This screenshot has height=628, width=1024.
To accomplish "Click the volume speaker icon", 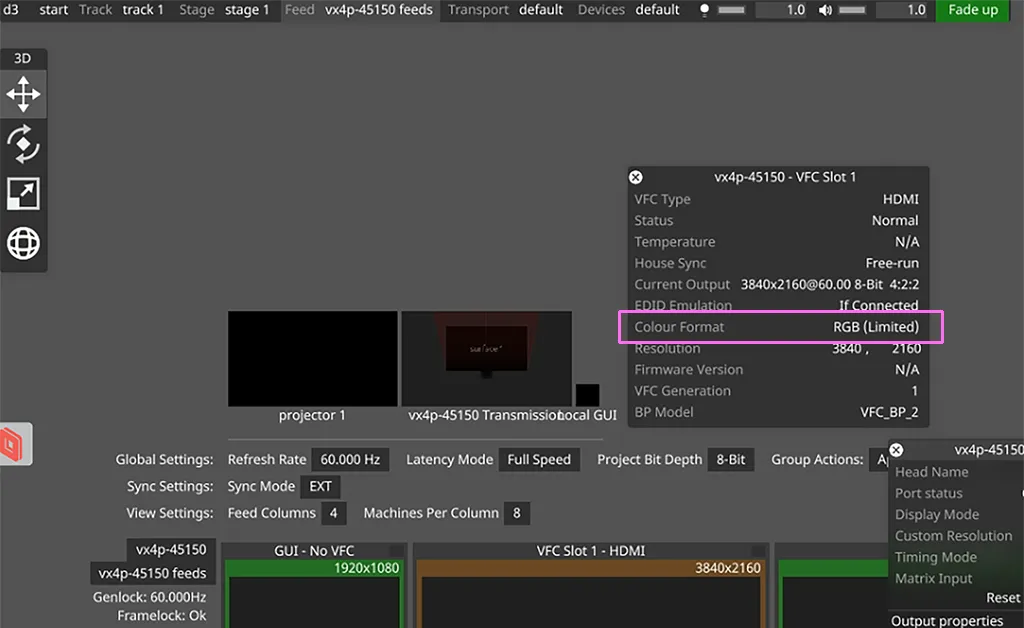I will 825,10.
